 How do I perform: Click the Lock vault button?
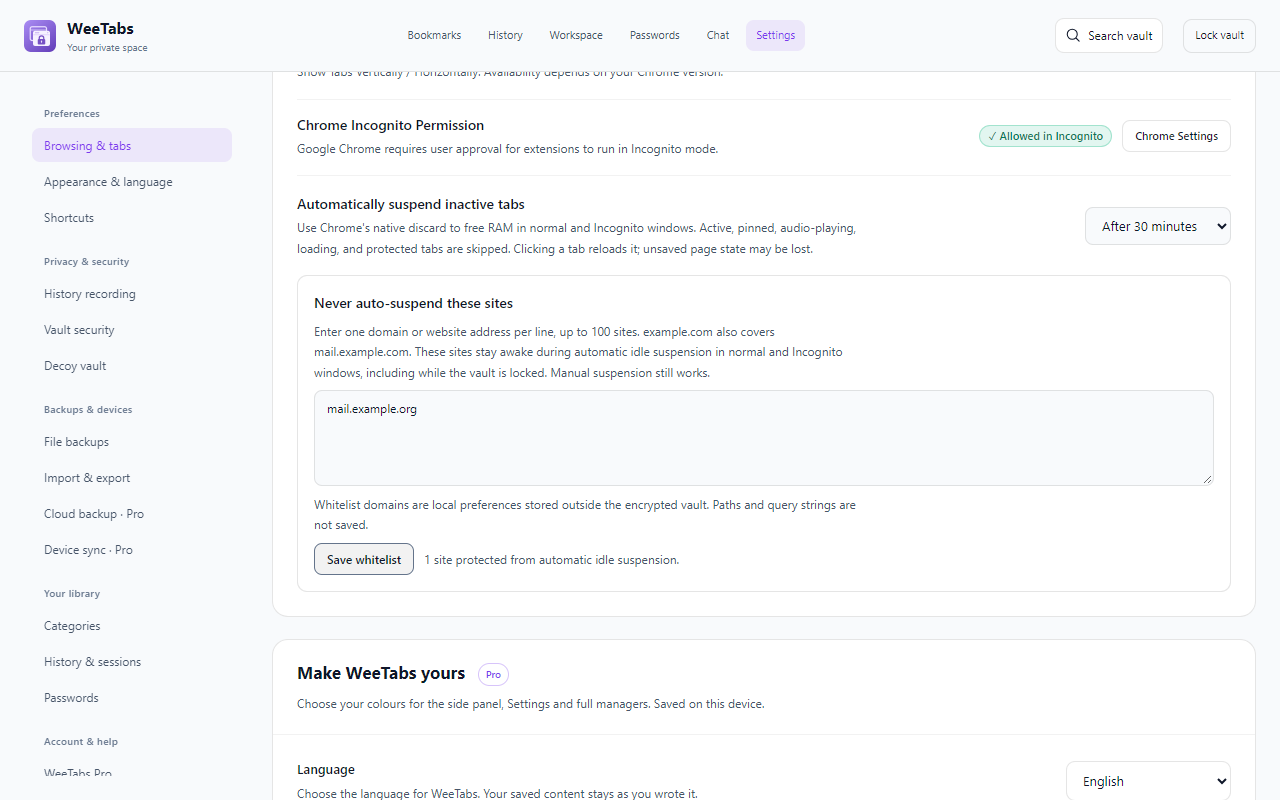click(x=1219, y=36)
